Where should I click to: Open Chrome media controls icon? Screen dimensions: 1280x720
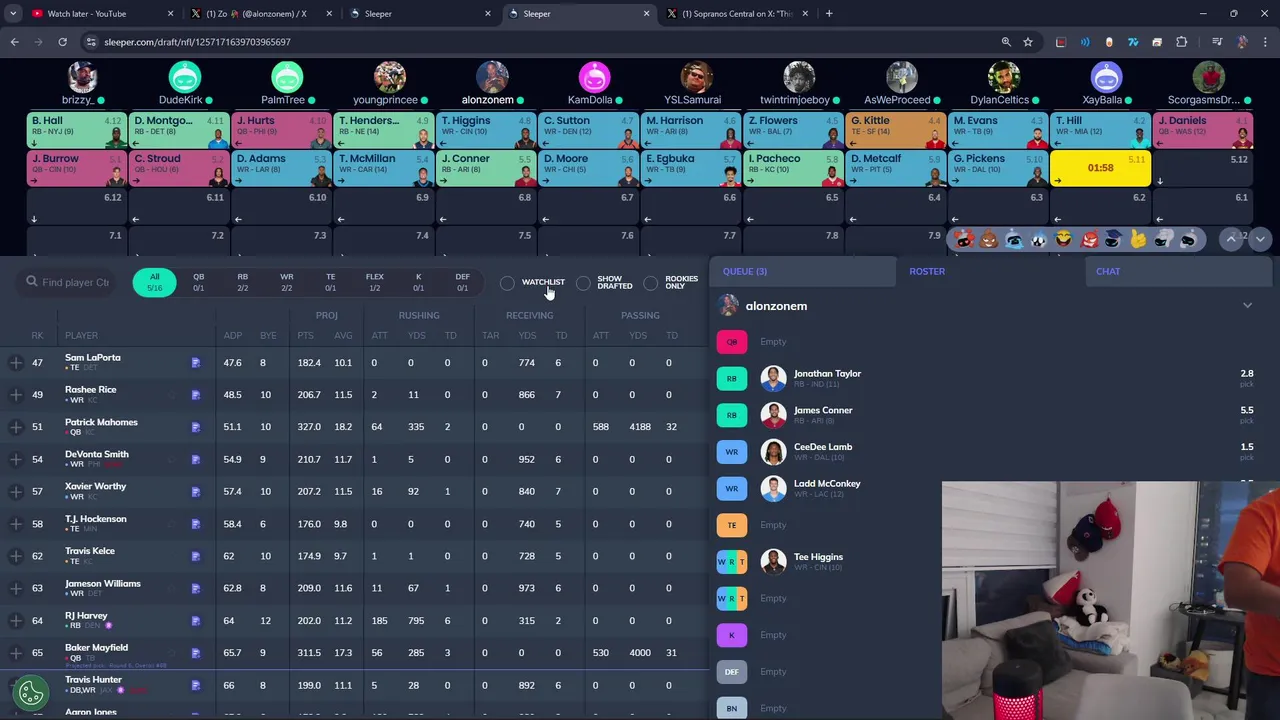pos(1217,42)
